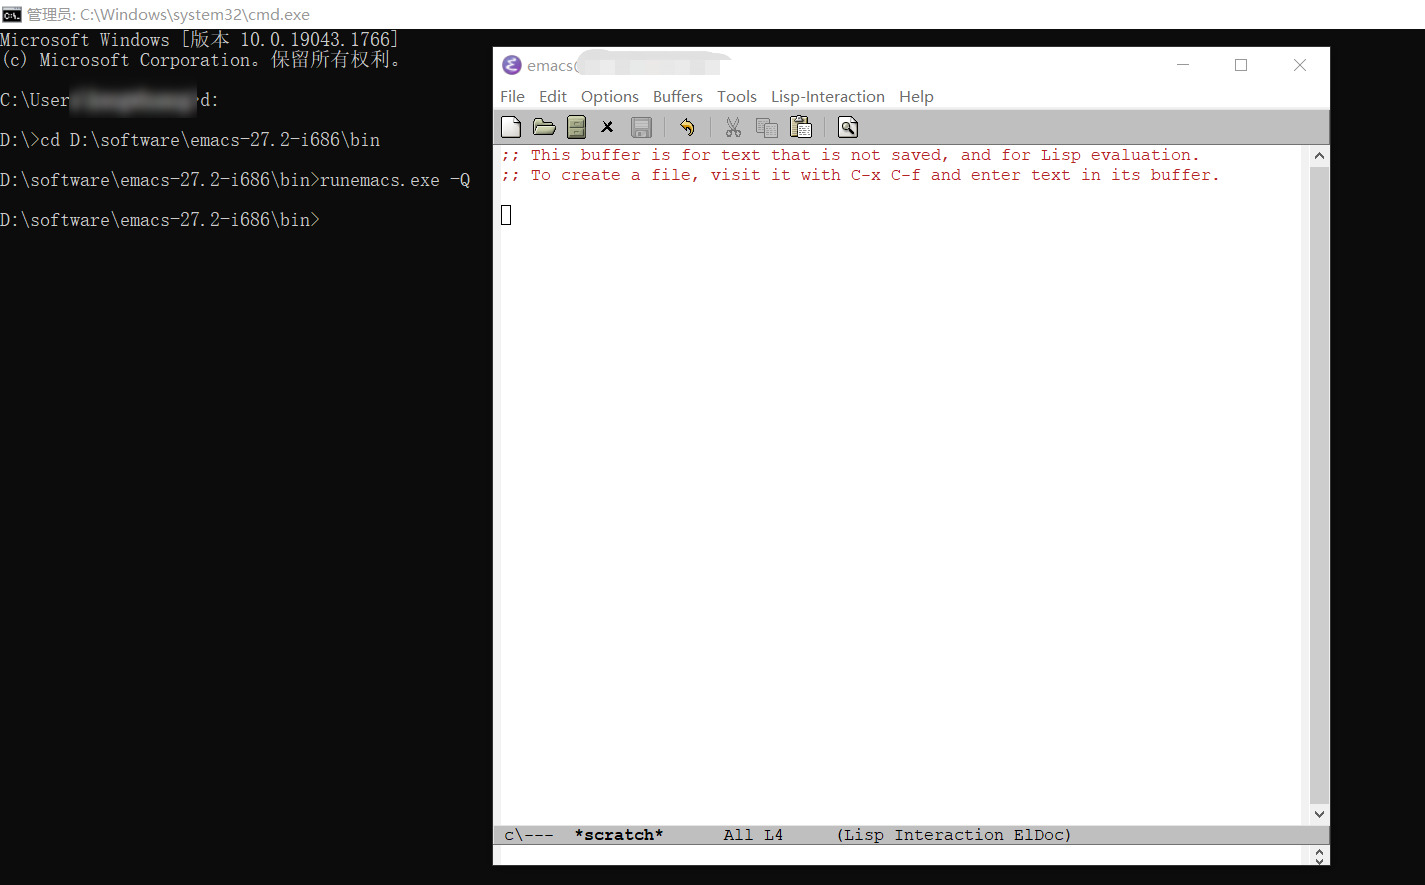This screenshot has width=1425, height=885.
Task: Open the Lisp-Interaction menu
Action: click(x=828, y=96)
